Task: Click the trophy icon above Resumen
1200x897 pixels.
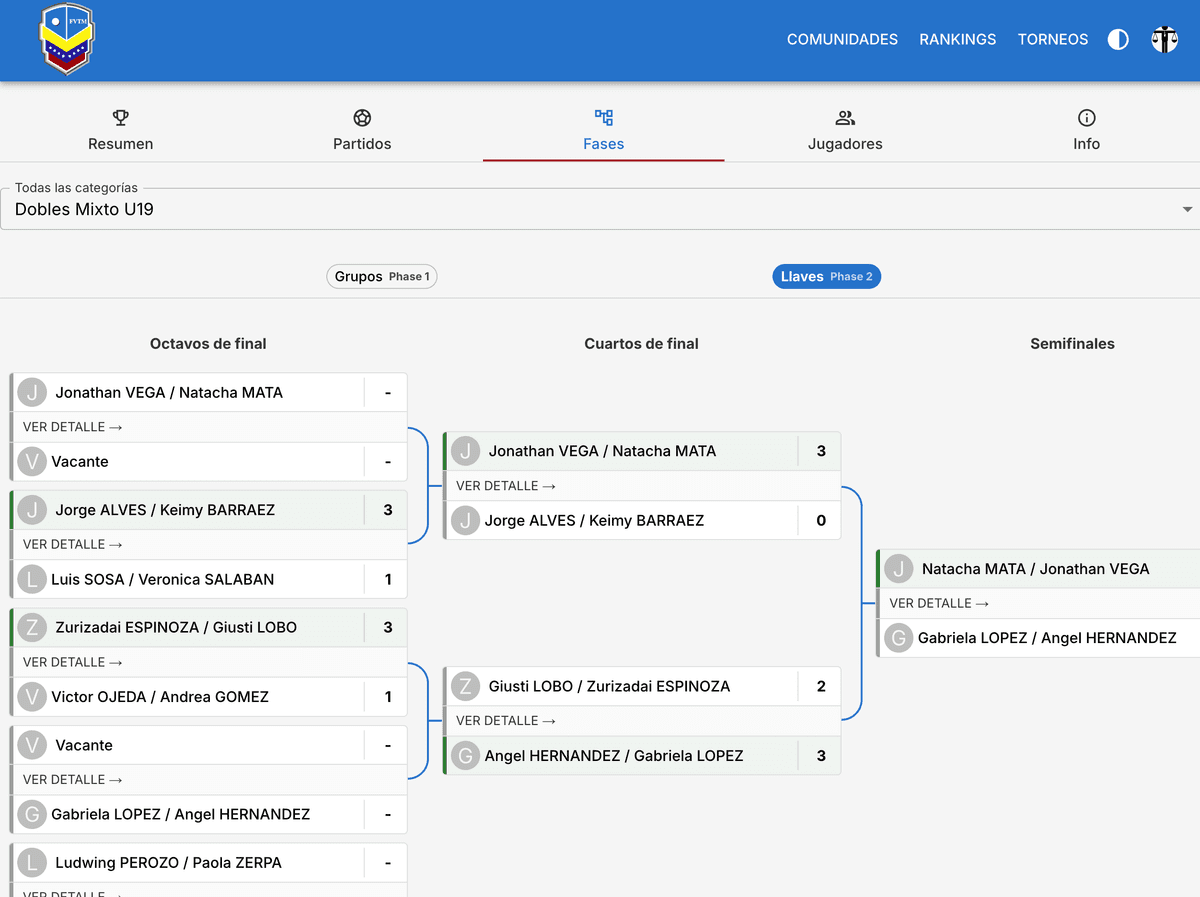Action: (120, 117)
